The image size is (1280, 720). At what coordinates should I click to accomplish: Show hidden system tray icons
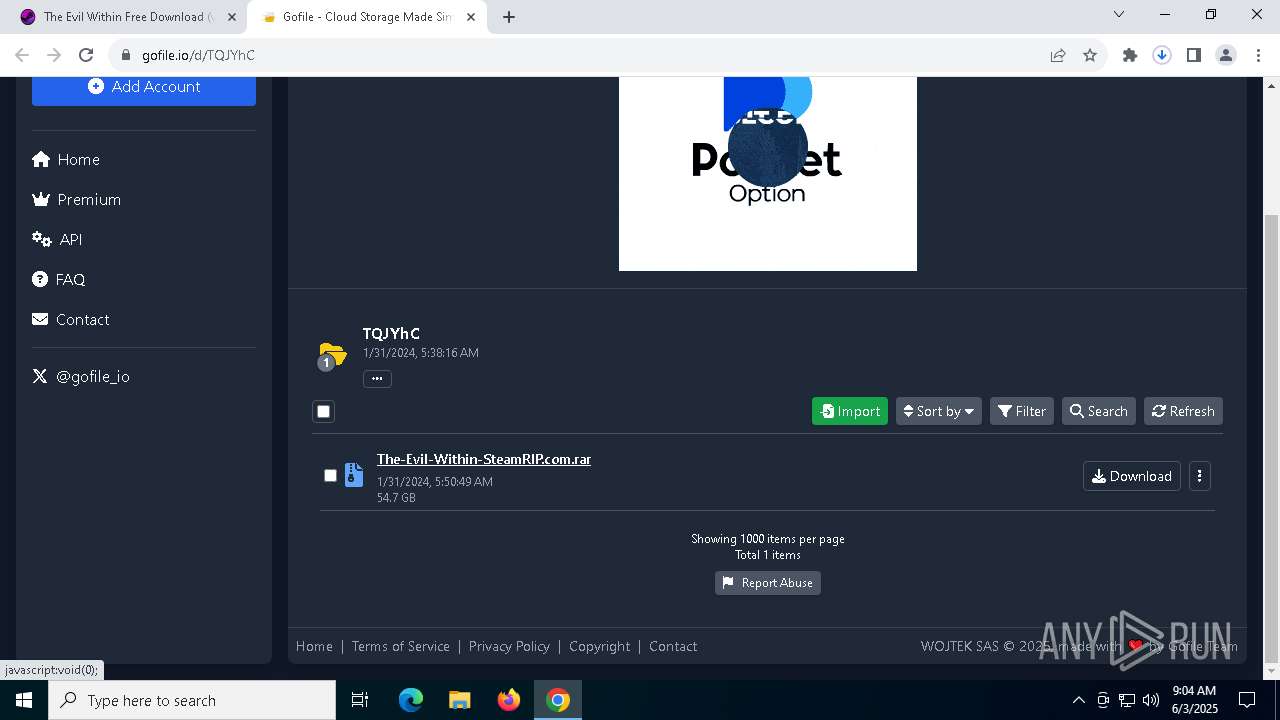[1078, 700]
